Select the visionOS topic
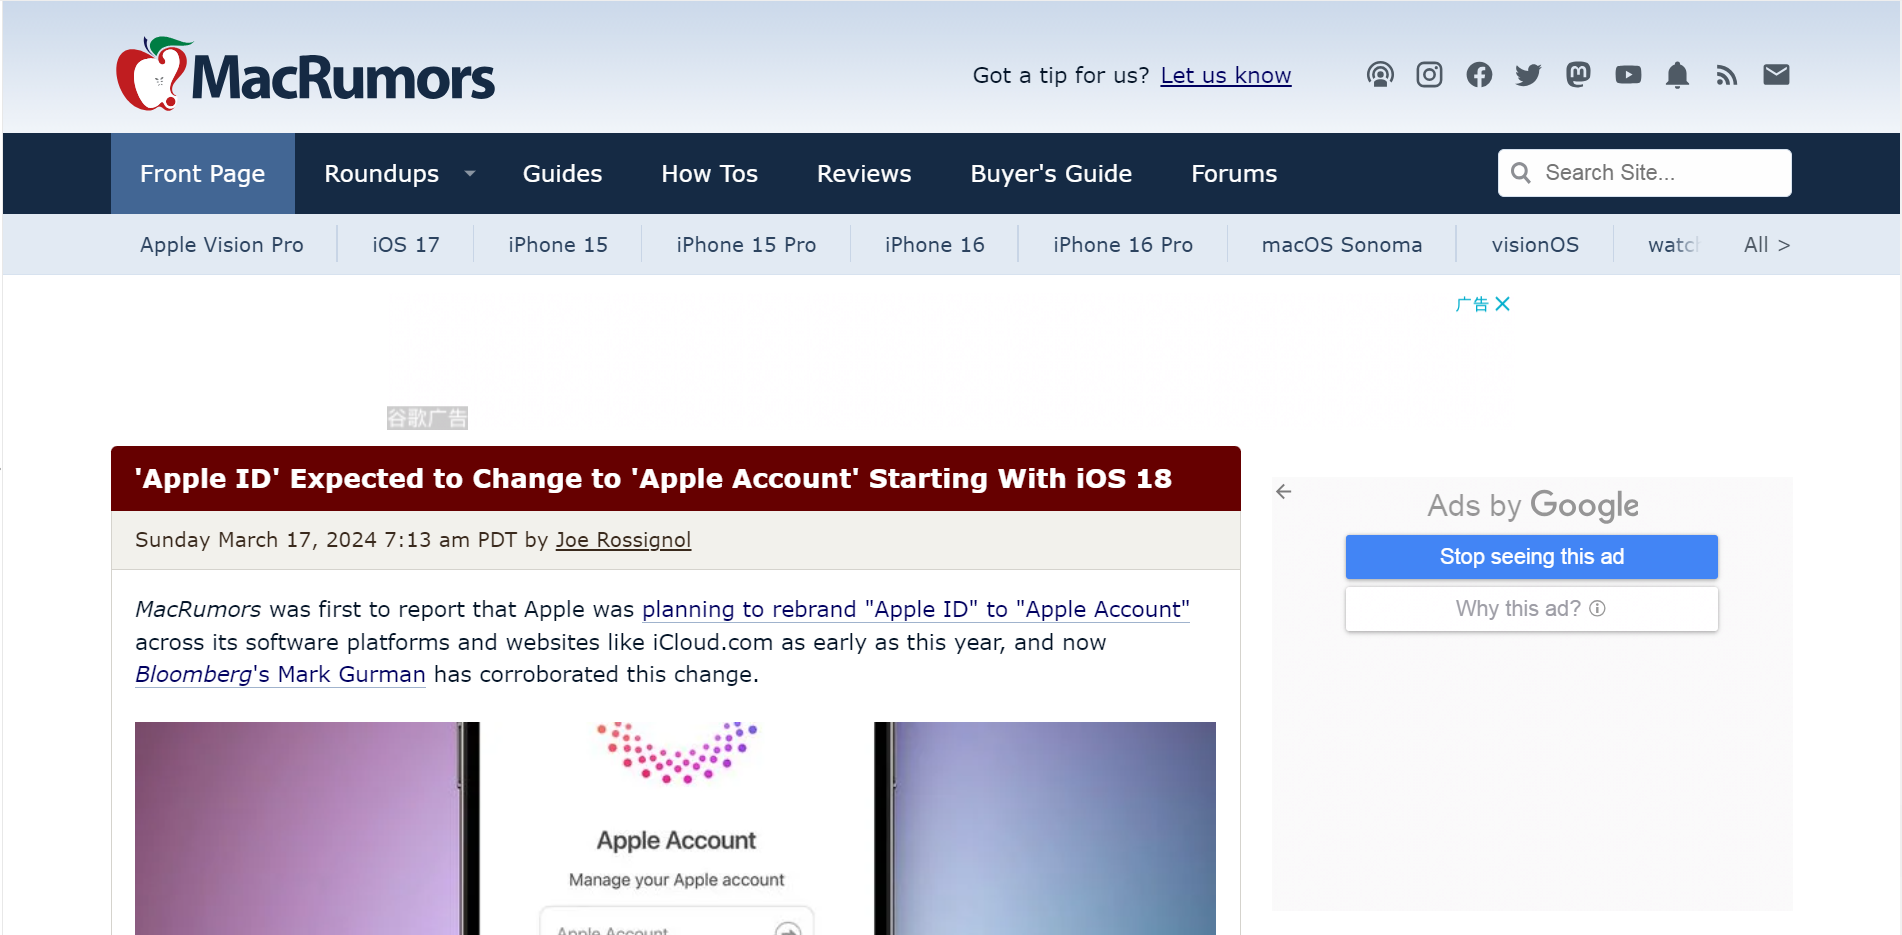 click(1534, 245)
